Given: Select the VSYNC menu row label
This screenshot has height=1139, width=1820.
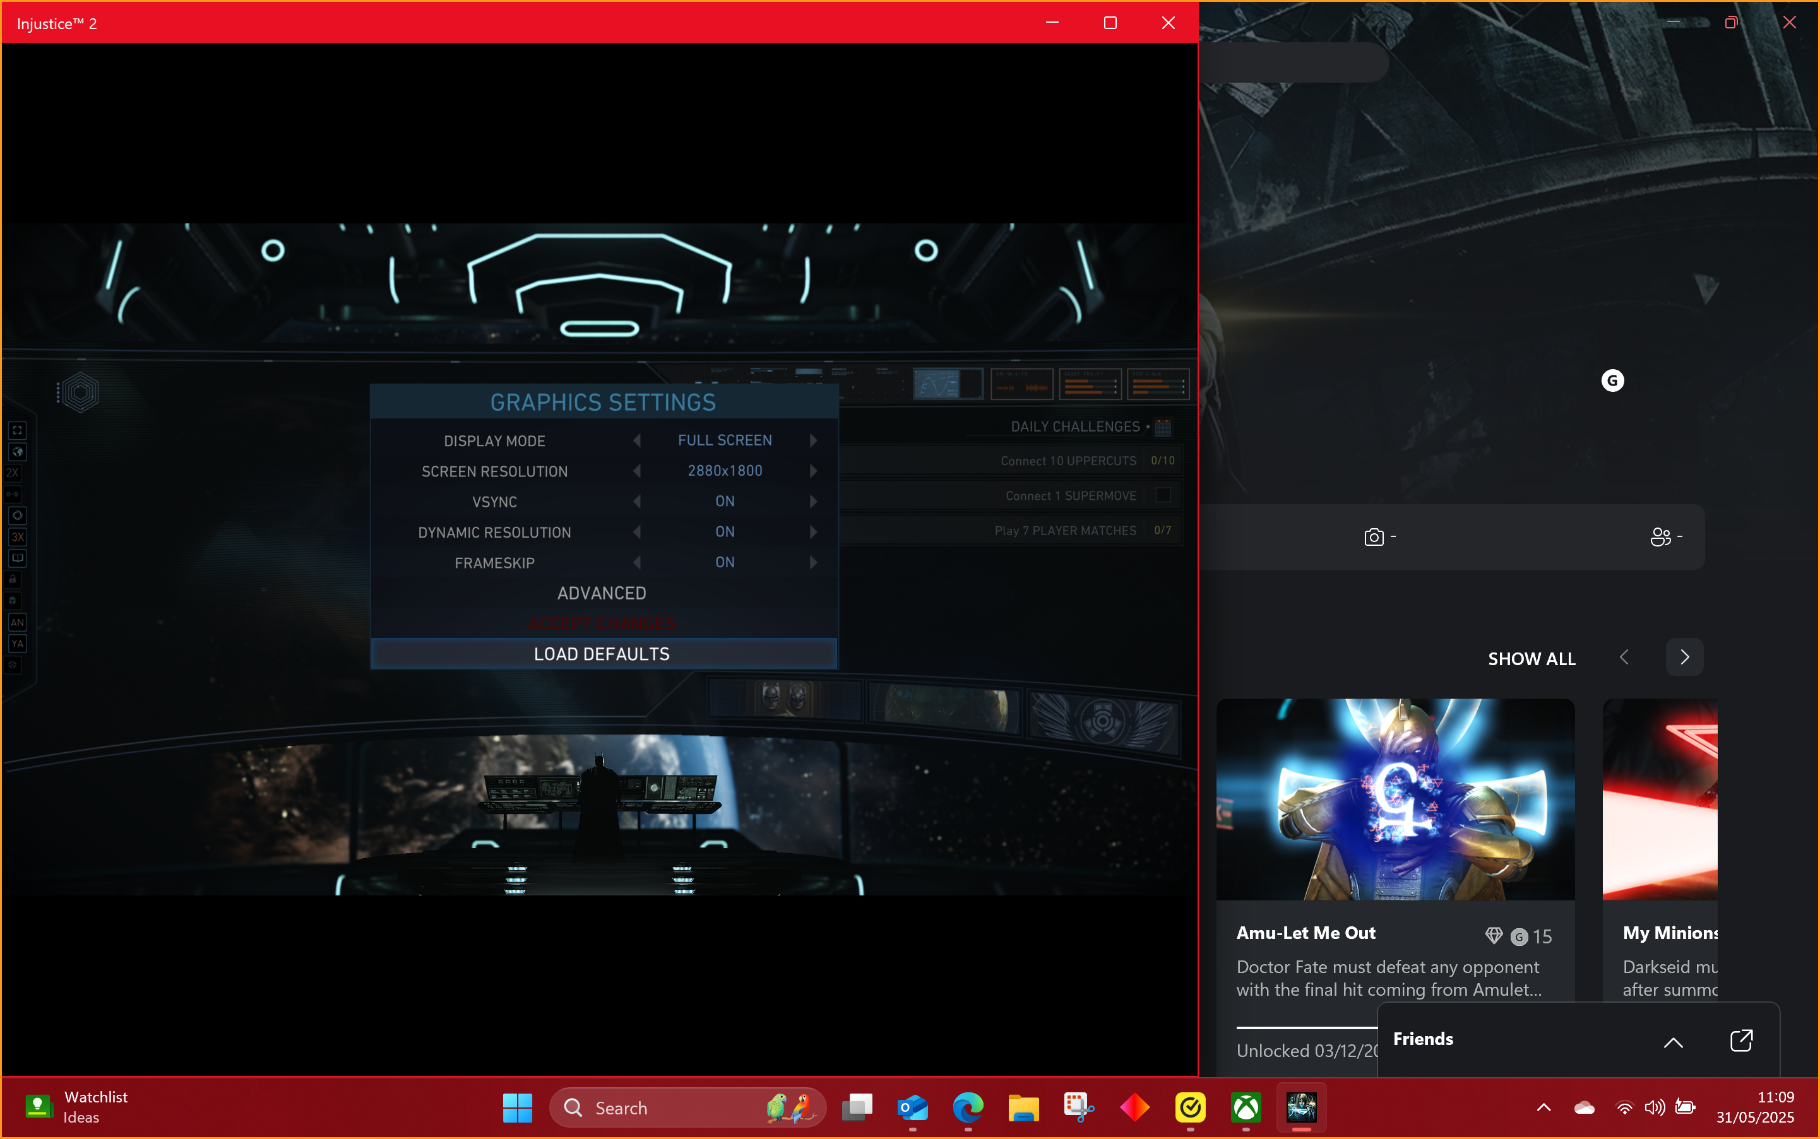Looking at the screenshot, I should (x=495, y=502).
